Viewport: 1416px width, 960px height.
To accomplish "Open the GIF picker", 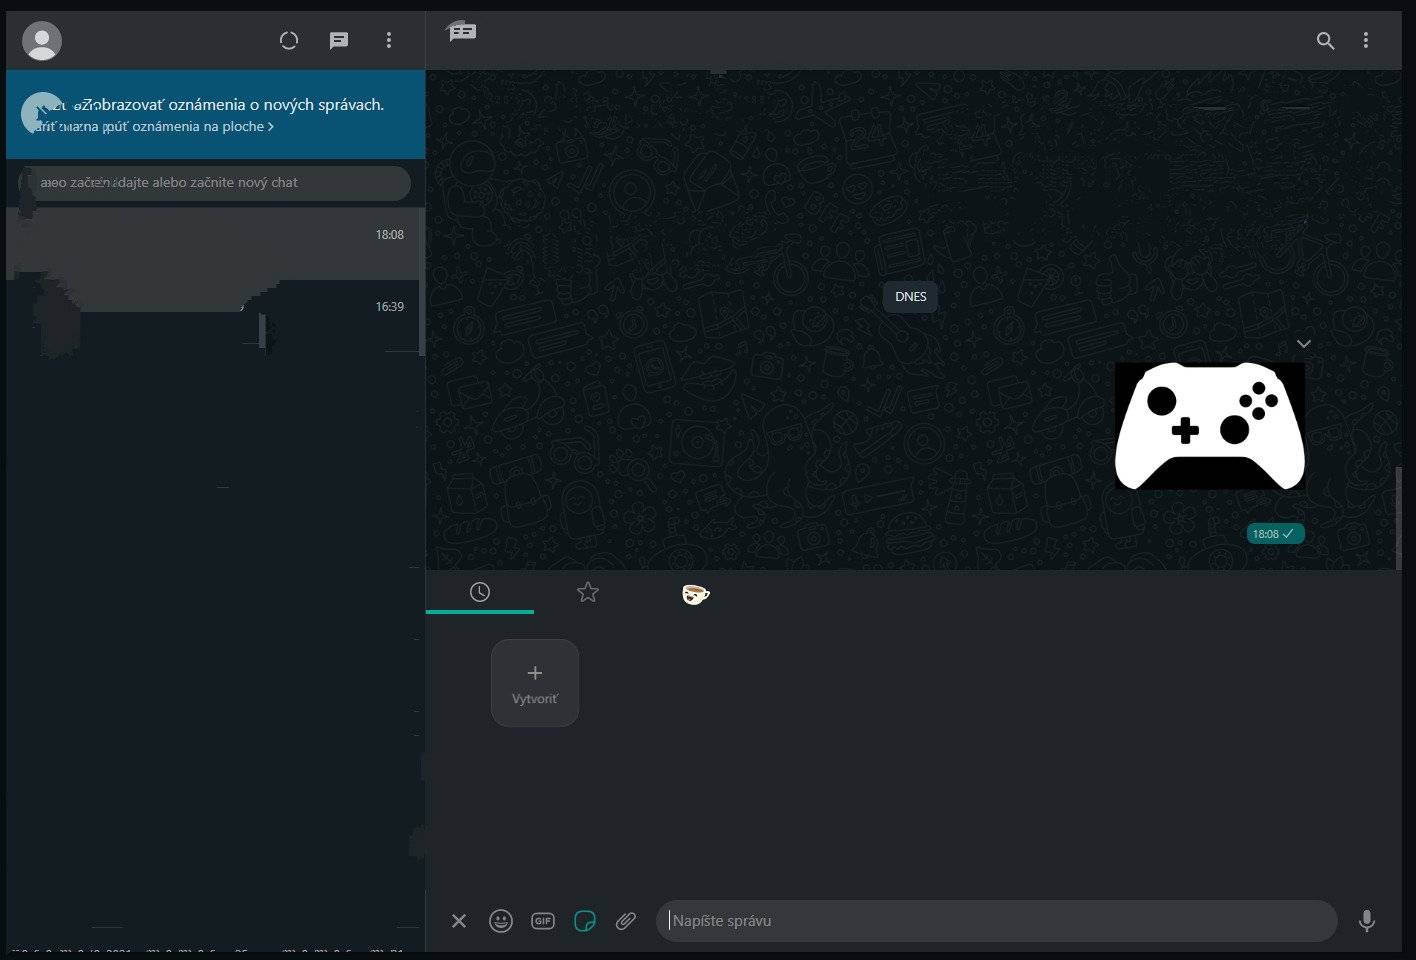I will [543, 921].
